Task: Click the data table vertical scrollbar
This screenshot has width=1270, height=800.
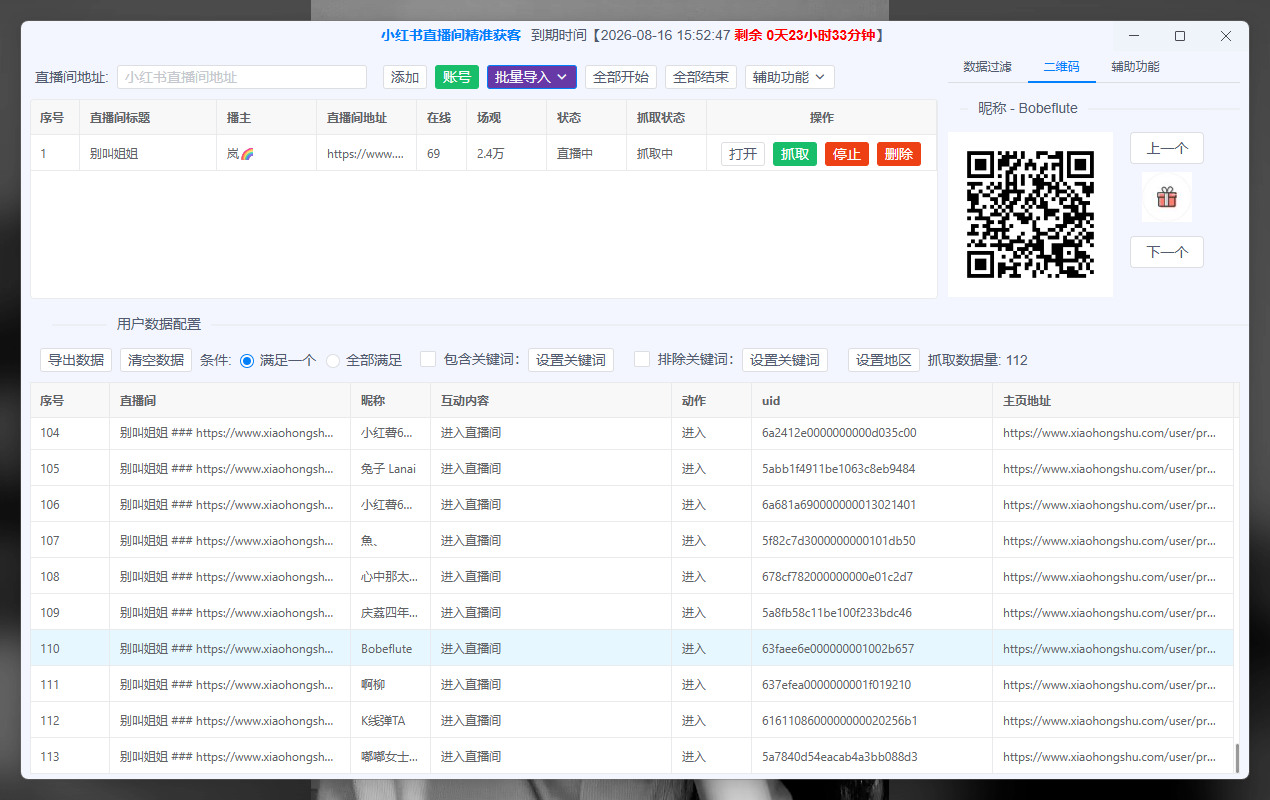Action: point(1237,758)
